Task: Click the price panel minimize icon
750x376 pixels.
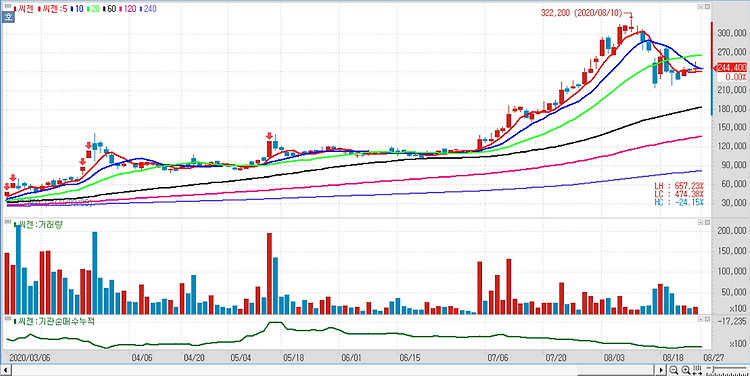Action: pos(701,7)
